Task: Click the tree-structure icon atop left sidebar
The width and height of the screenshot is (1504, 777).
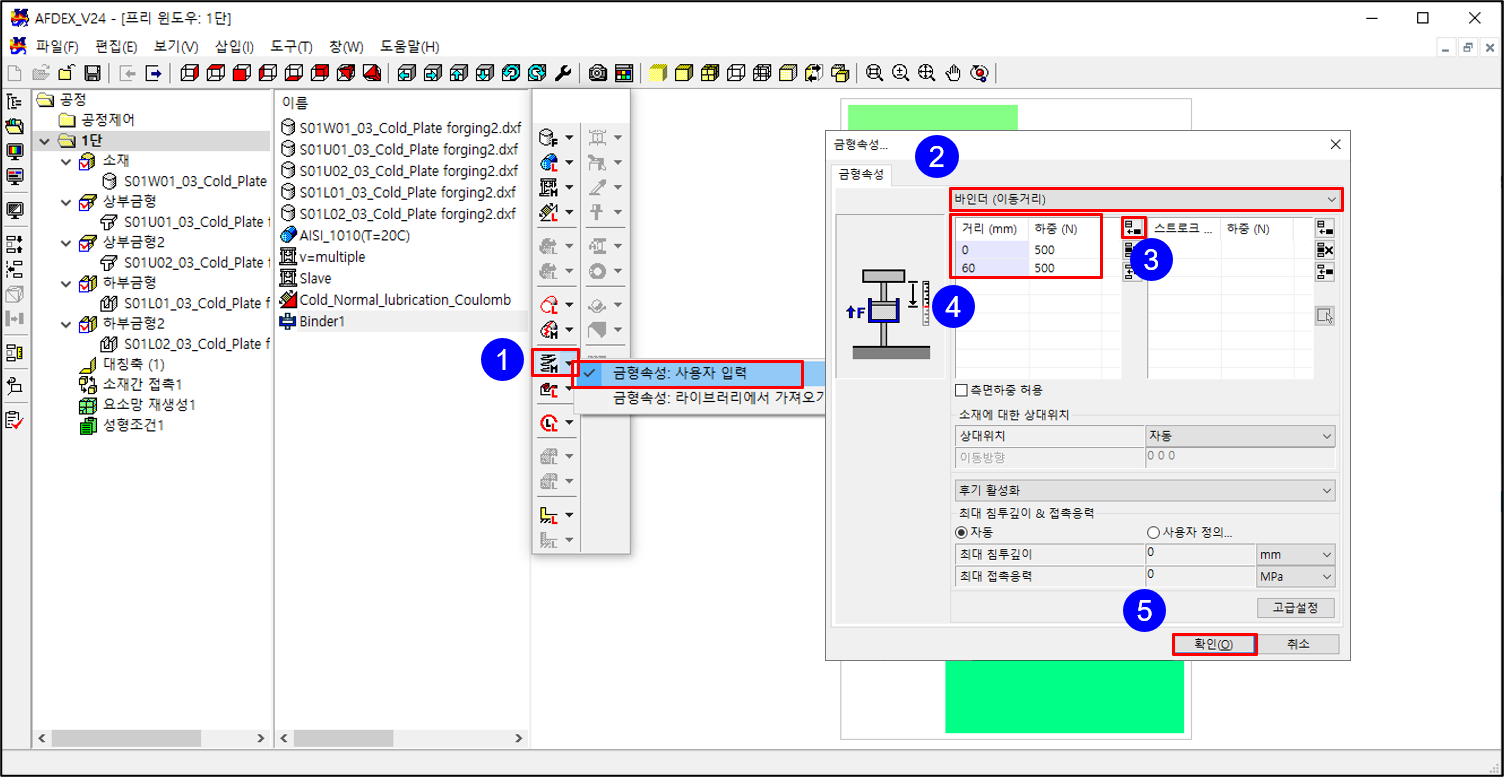Action: pyautogui.click(x=15, y=101)
